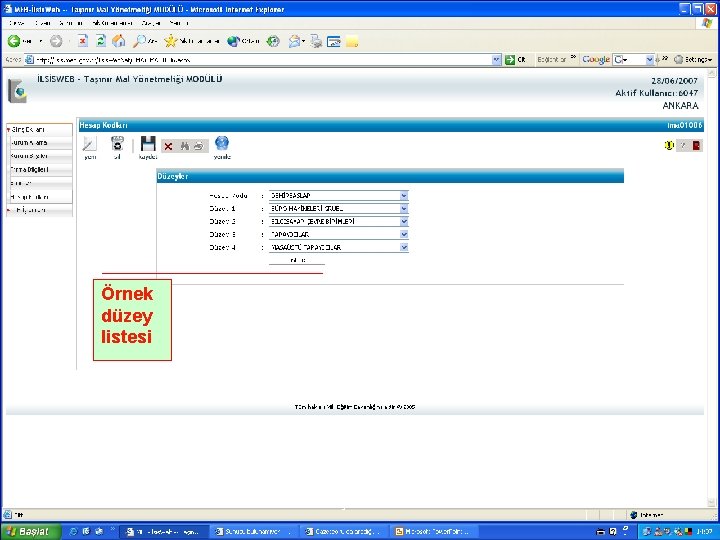
Task: Click the yellow info icon in Hesap Kodları header
Action: coord(669,146)
